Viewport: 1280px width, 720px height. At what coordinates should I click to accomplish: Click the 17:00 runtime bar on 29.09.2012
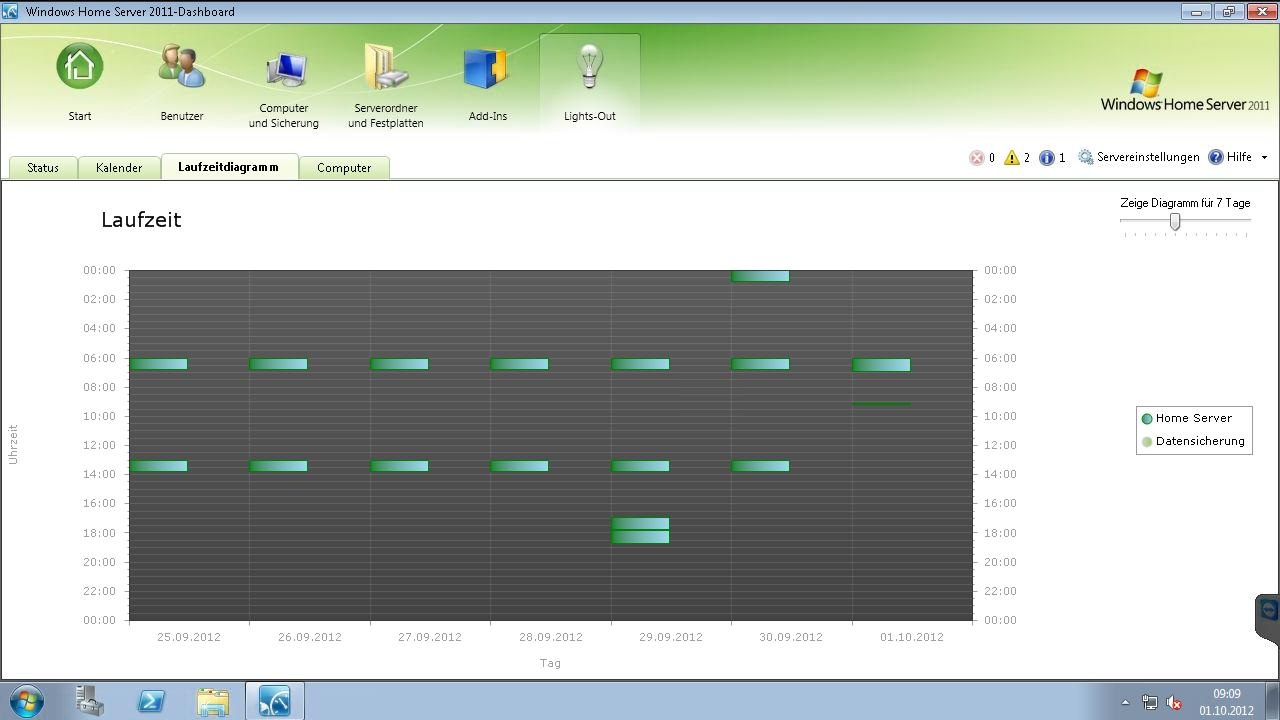point(640,523)
